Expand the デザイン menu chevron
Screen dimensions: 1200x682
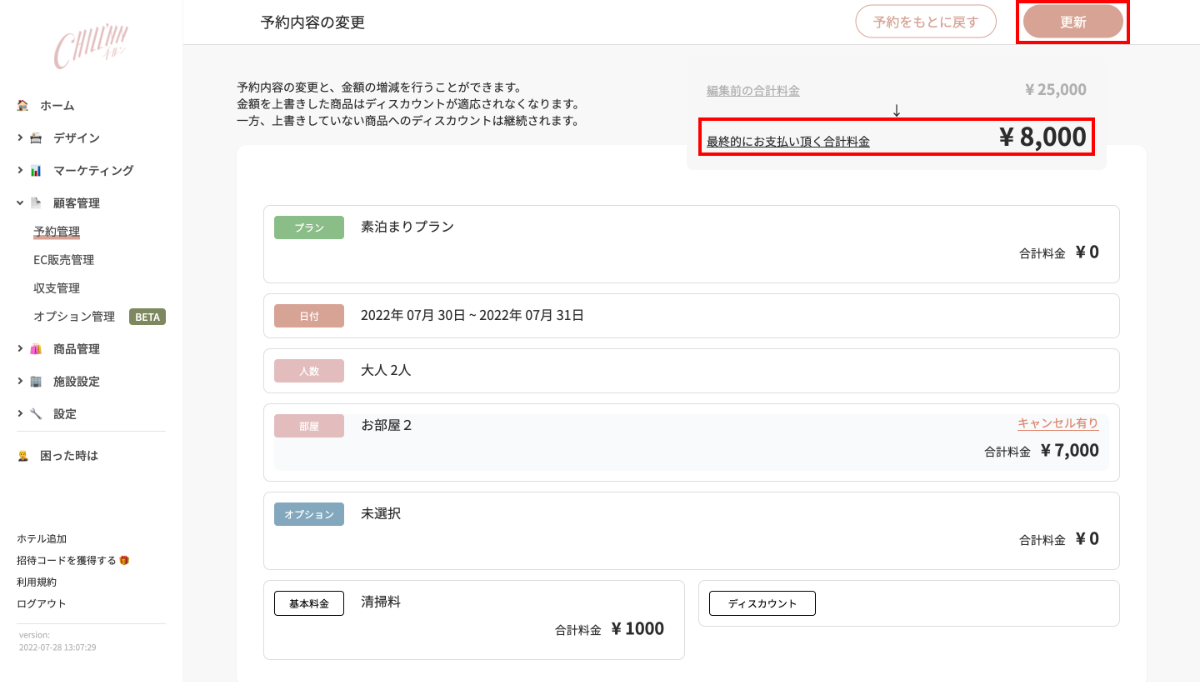click(20, 138)
